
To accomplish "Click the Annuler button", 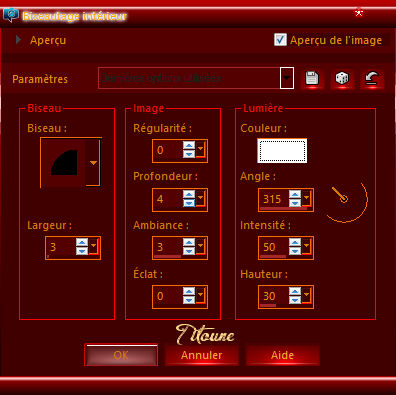I will click(202, 355).
